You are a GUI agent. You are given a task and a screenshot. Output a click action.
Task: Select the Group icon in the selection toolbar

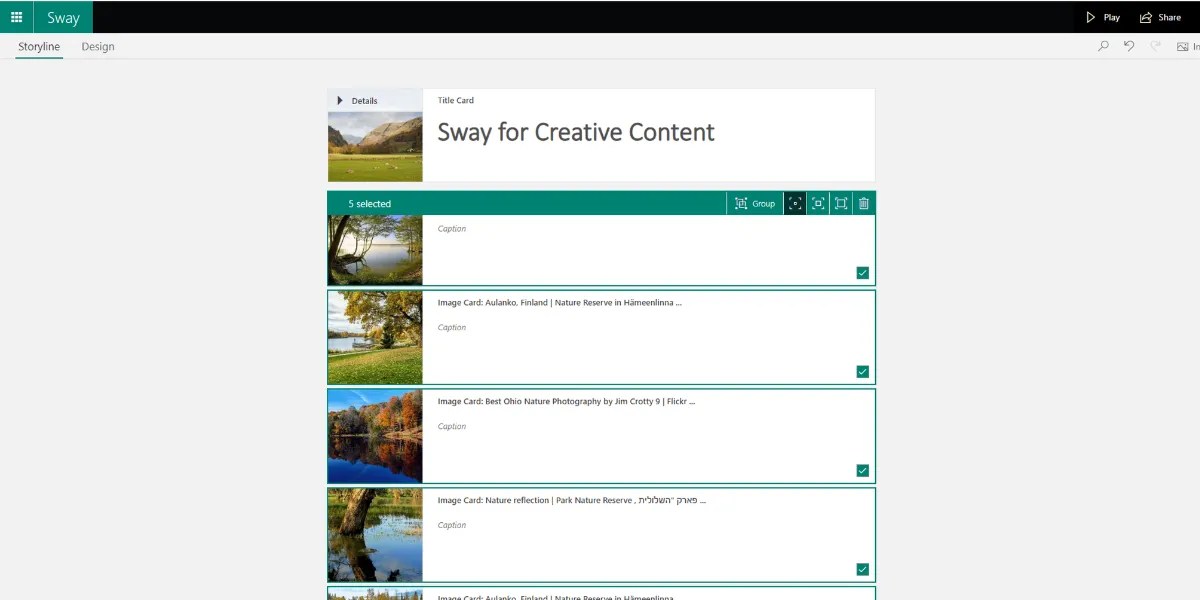pos(754,203)
